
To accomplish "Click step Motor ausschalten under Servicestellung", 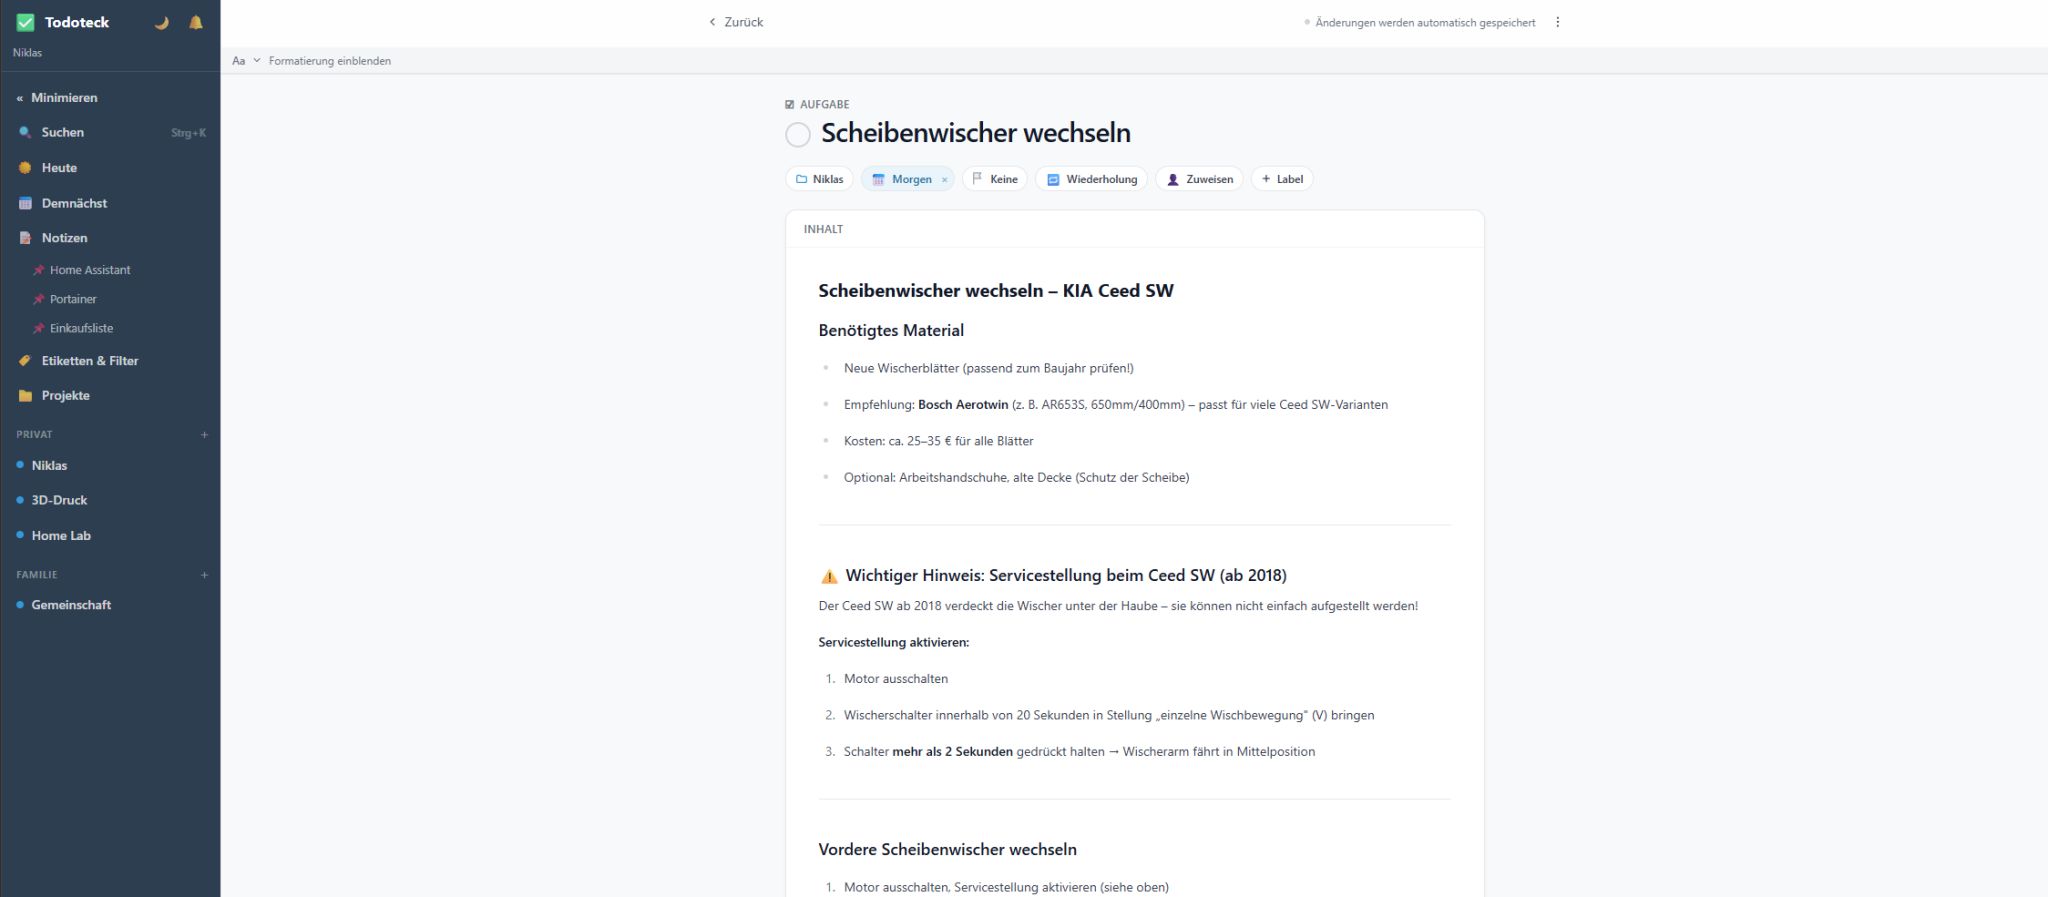I will (896, 679).
